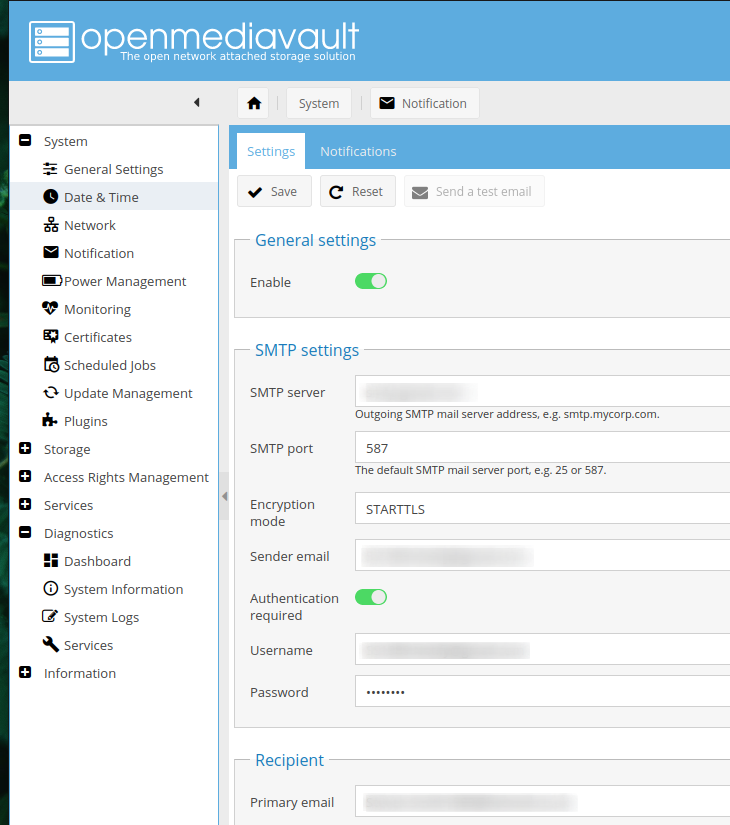Click the circular arrow icon on Reset
Image resolution: width=730 pixels, height=825 pixels.
[336, 192]
